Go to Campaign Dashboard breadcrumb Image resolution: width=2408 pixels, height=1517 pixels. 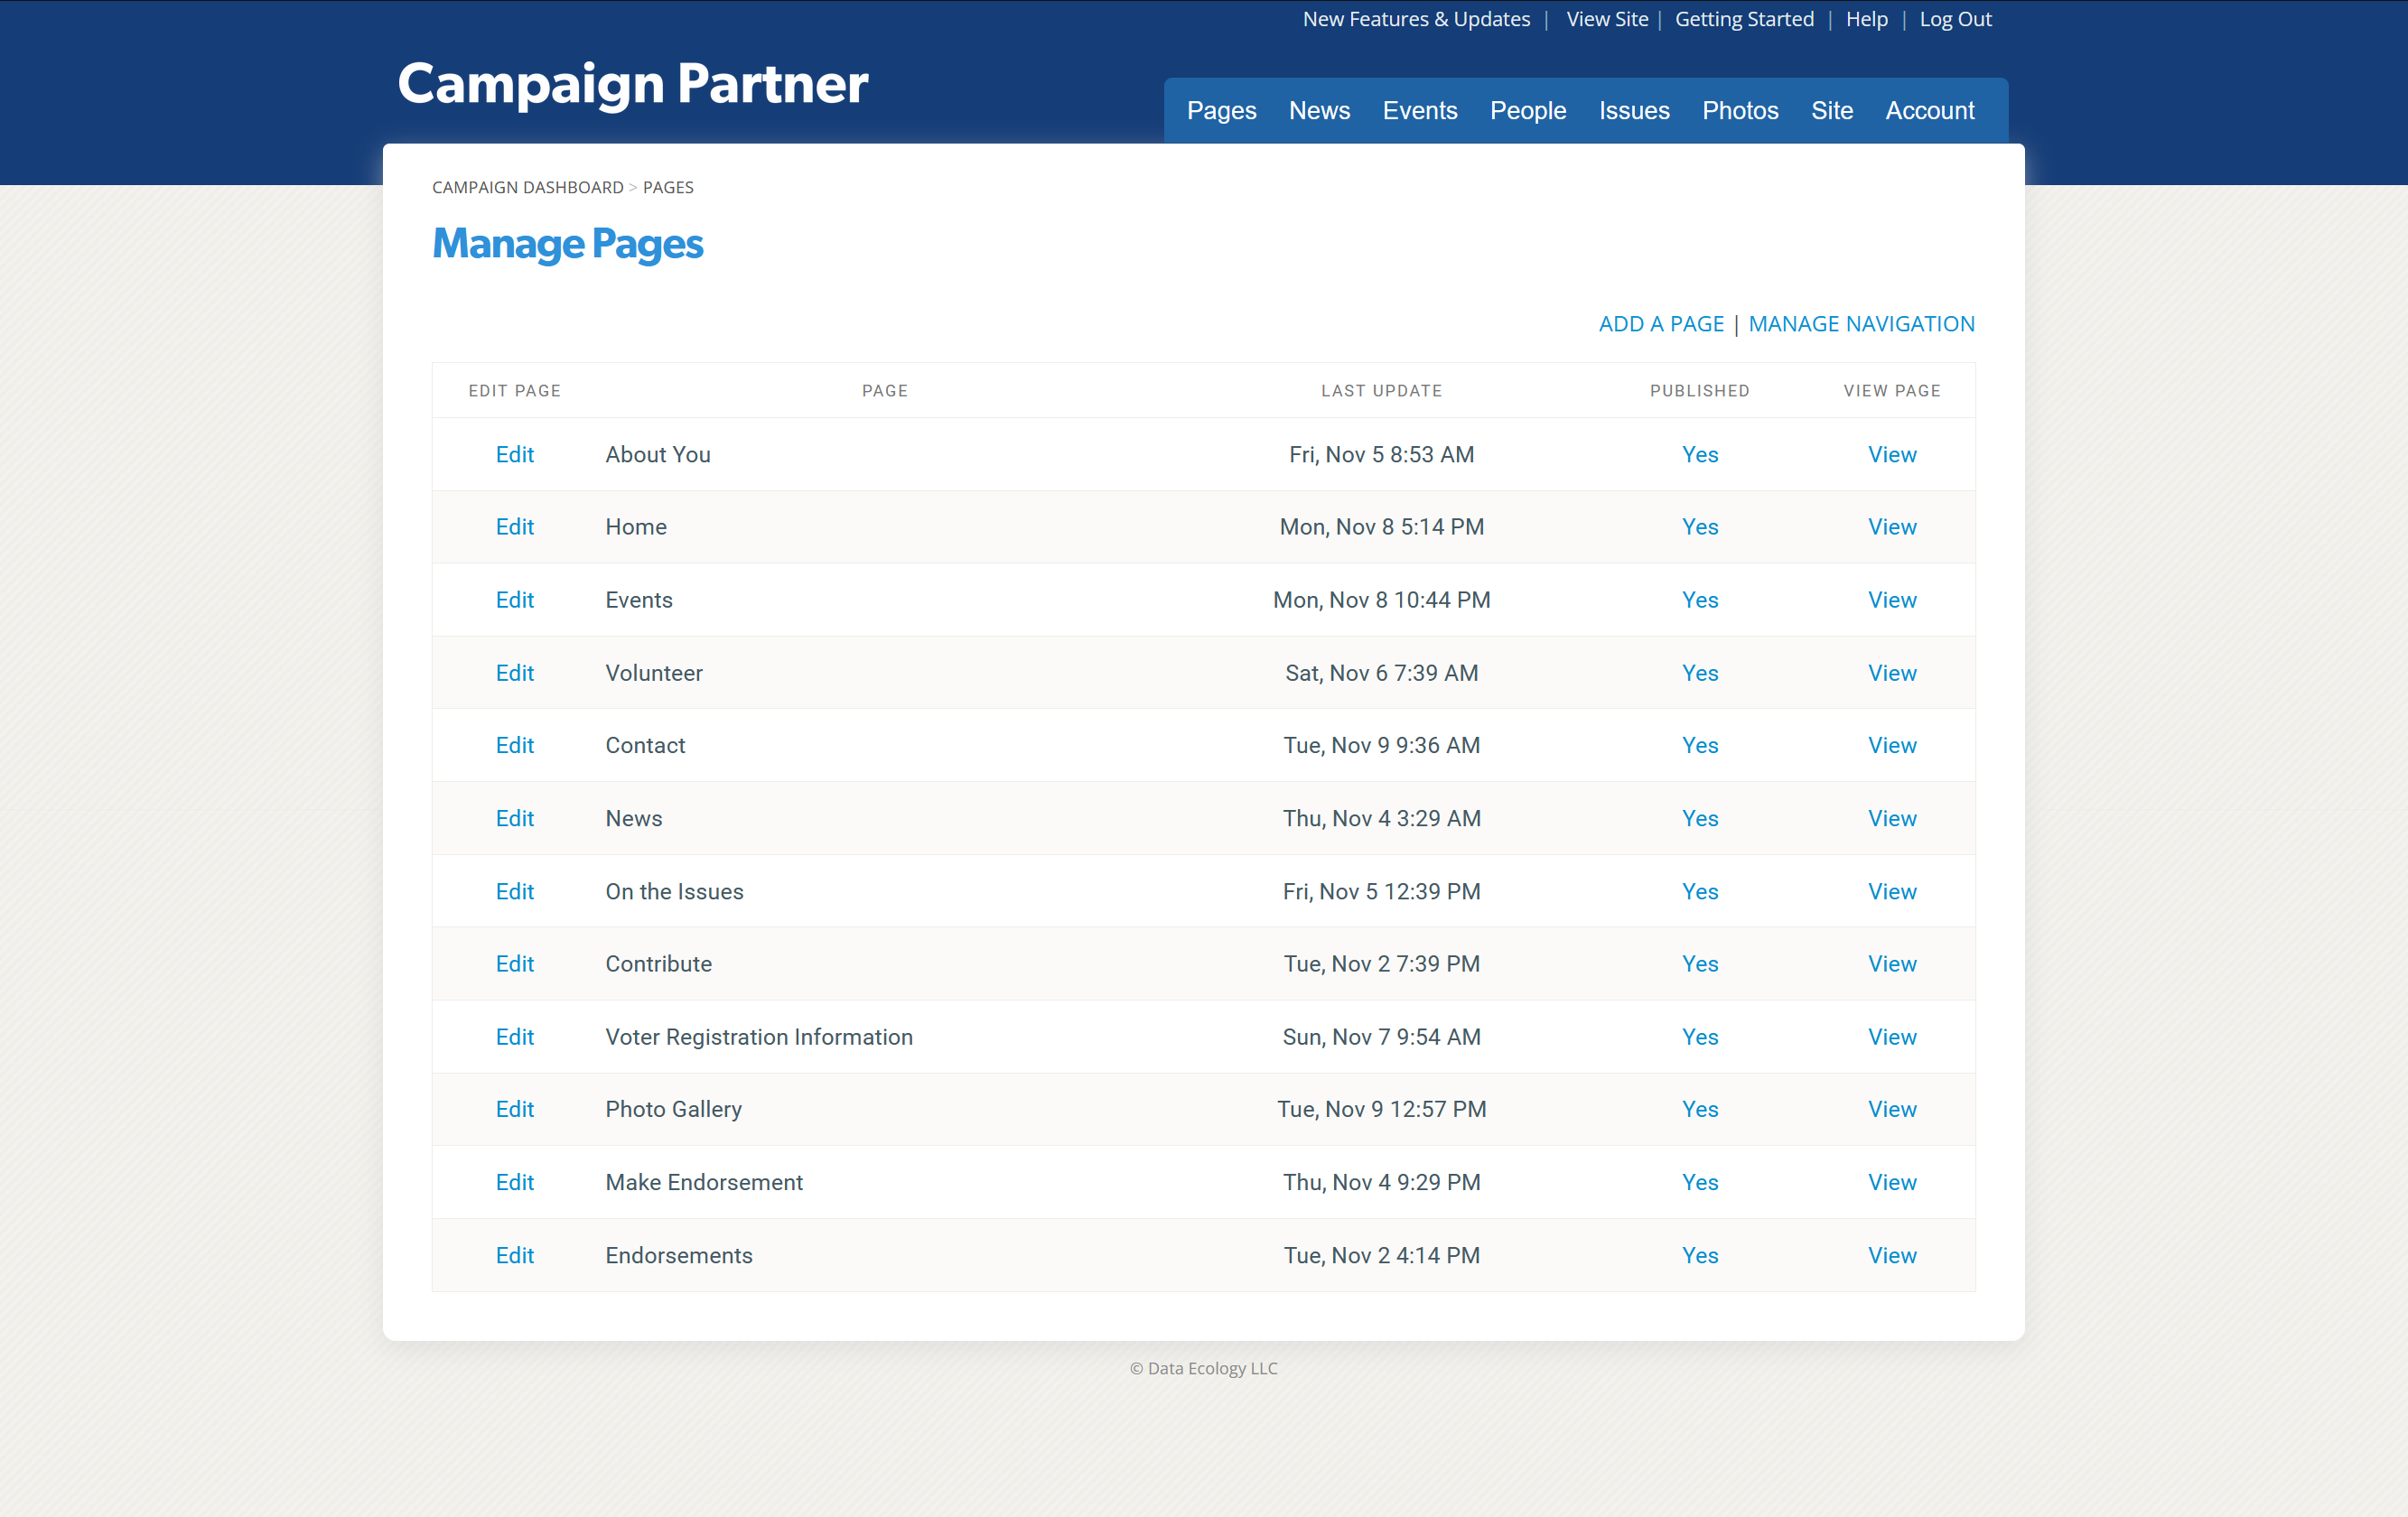click(x=527, y=187)
